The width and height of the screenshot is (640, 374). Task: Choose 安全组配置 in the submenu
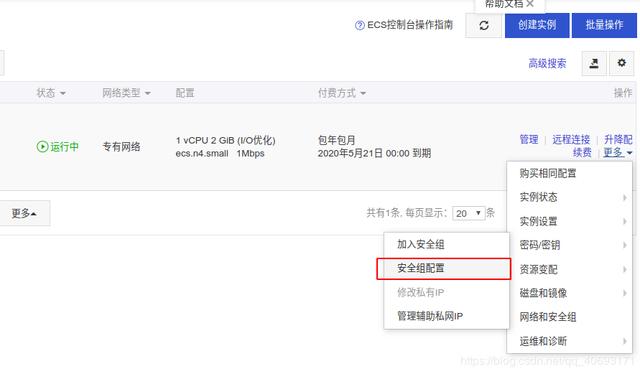pyautogui.click(x=447, y=268)
